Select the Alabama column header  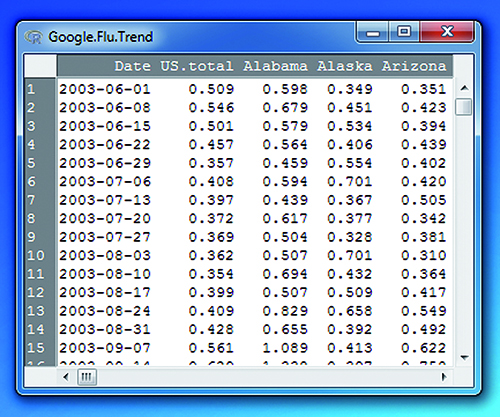pyautogui.click(x=275, y=66)
